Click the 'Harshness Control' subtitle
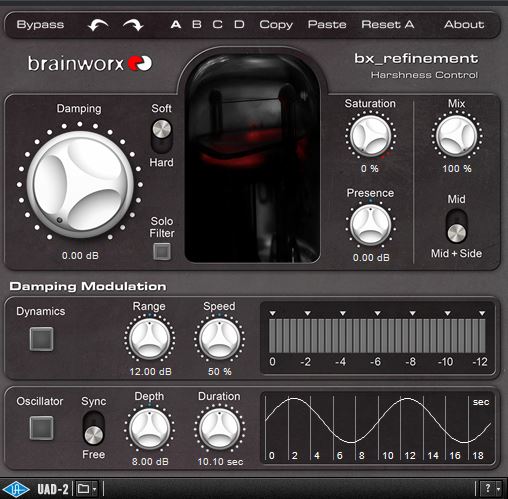 425,75
